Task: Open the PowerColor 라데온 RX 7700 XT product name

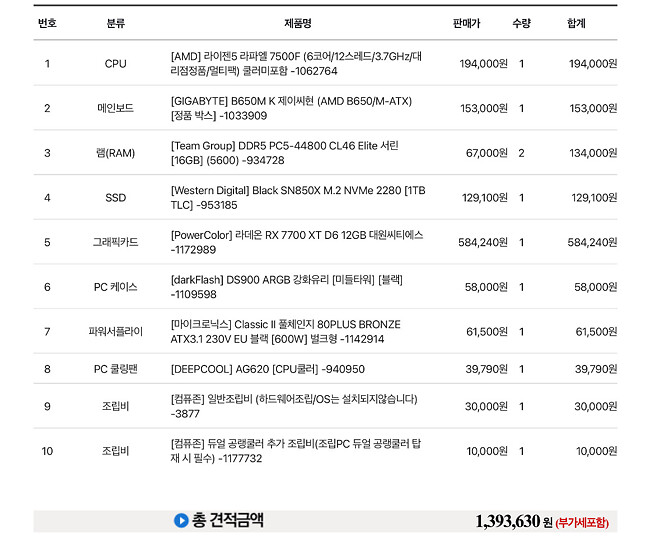Action: pyautogui.click(x=297, y=242)
